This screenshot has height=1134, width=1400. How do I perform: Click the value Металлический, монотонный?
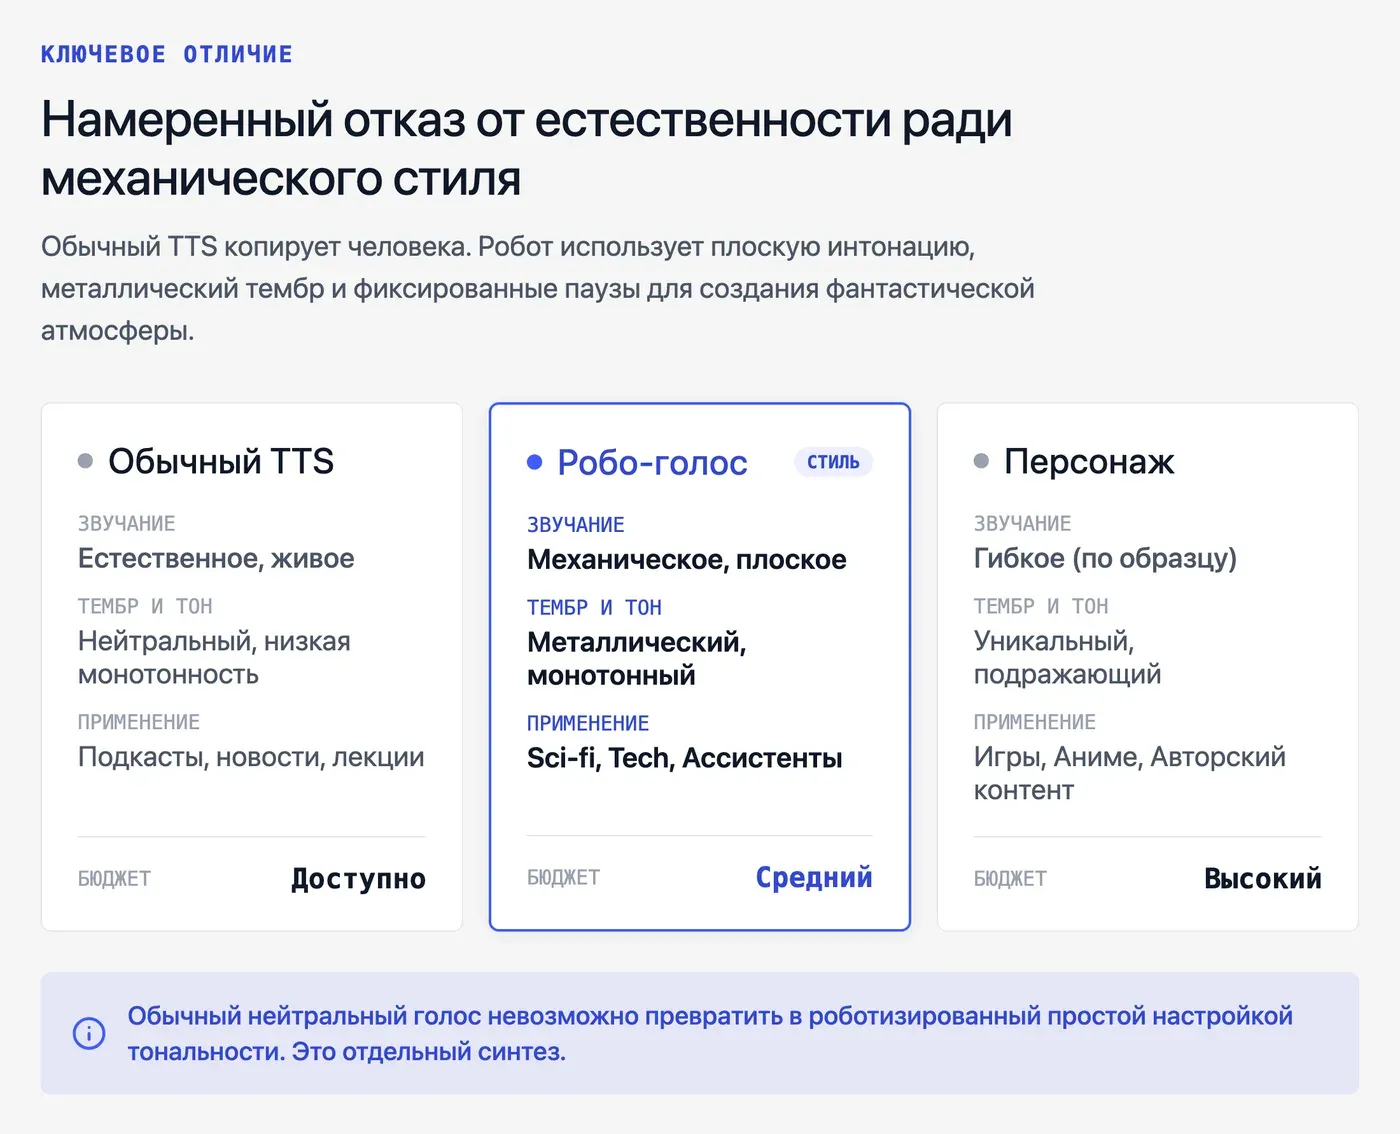637,659
